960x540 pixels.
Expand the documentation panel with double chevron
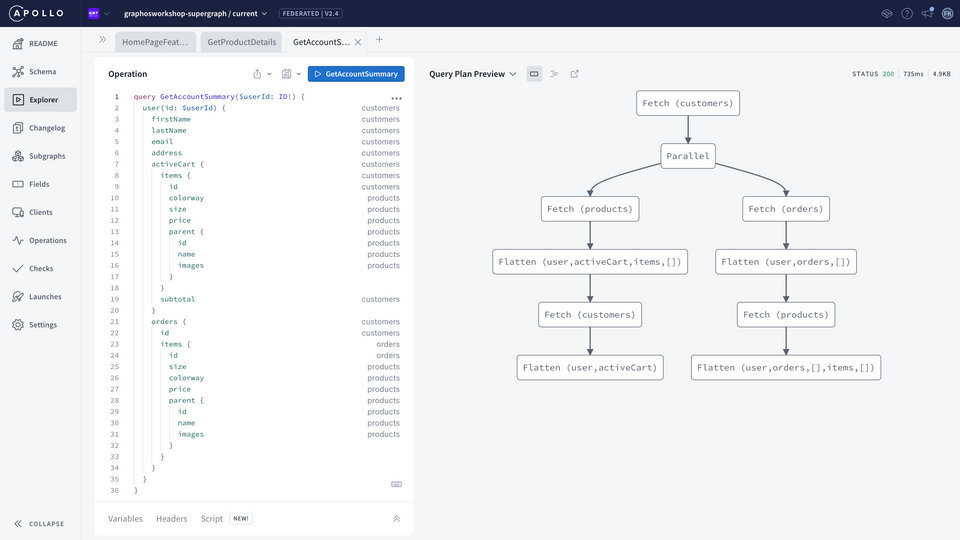coord(102,40)
